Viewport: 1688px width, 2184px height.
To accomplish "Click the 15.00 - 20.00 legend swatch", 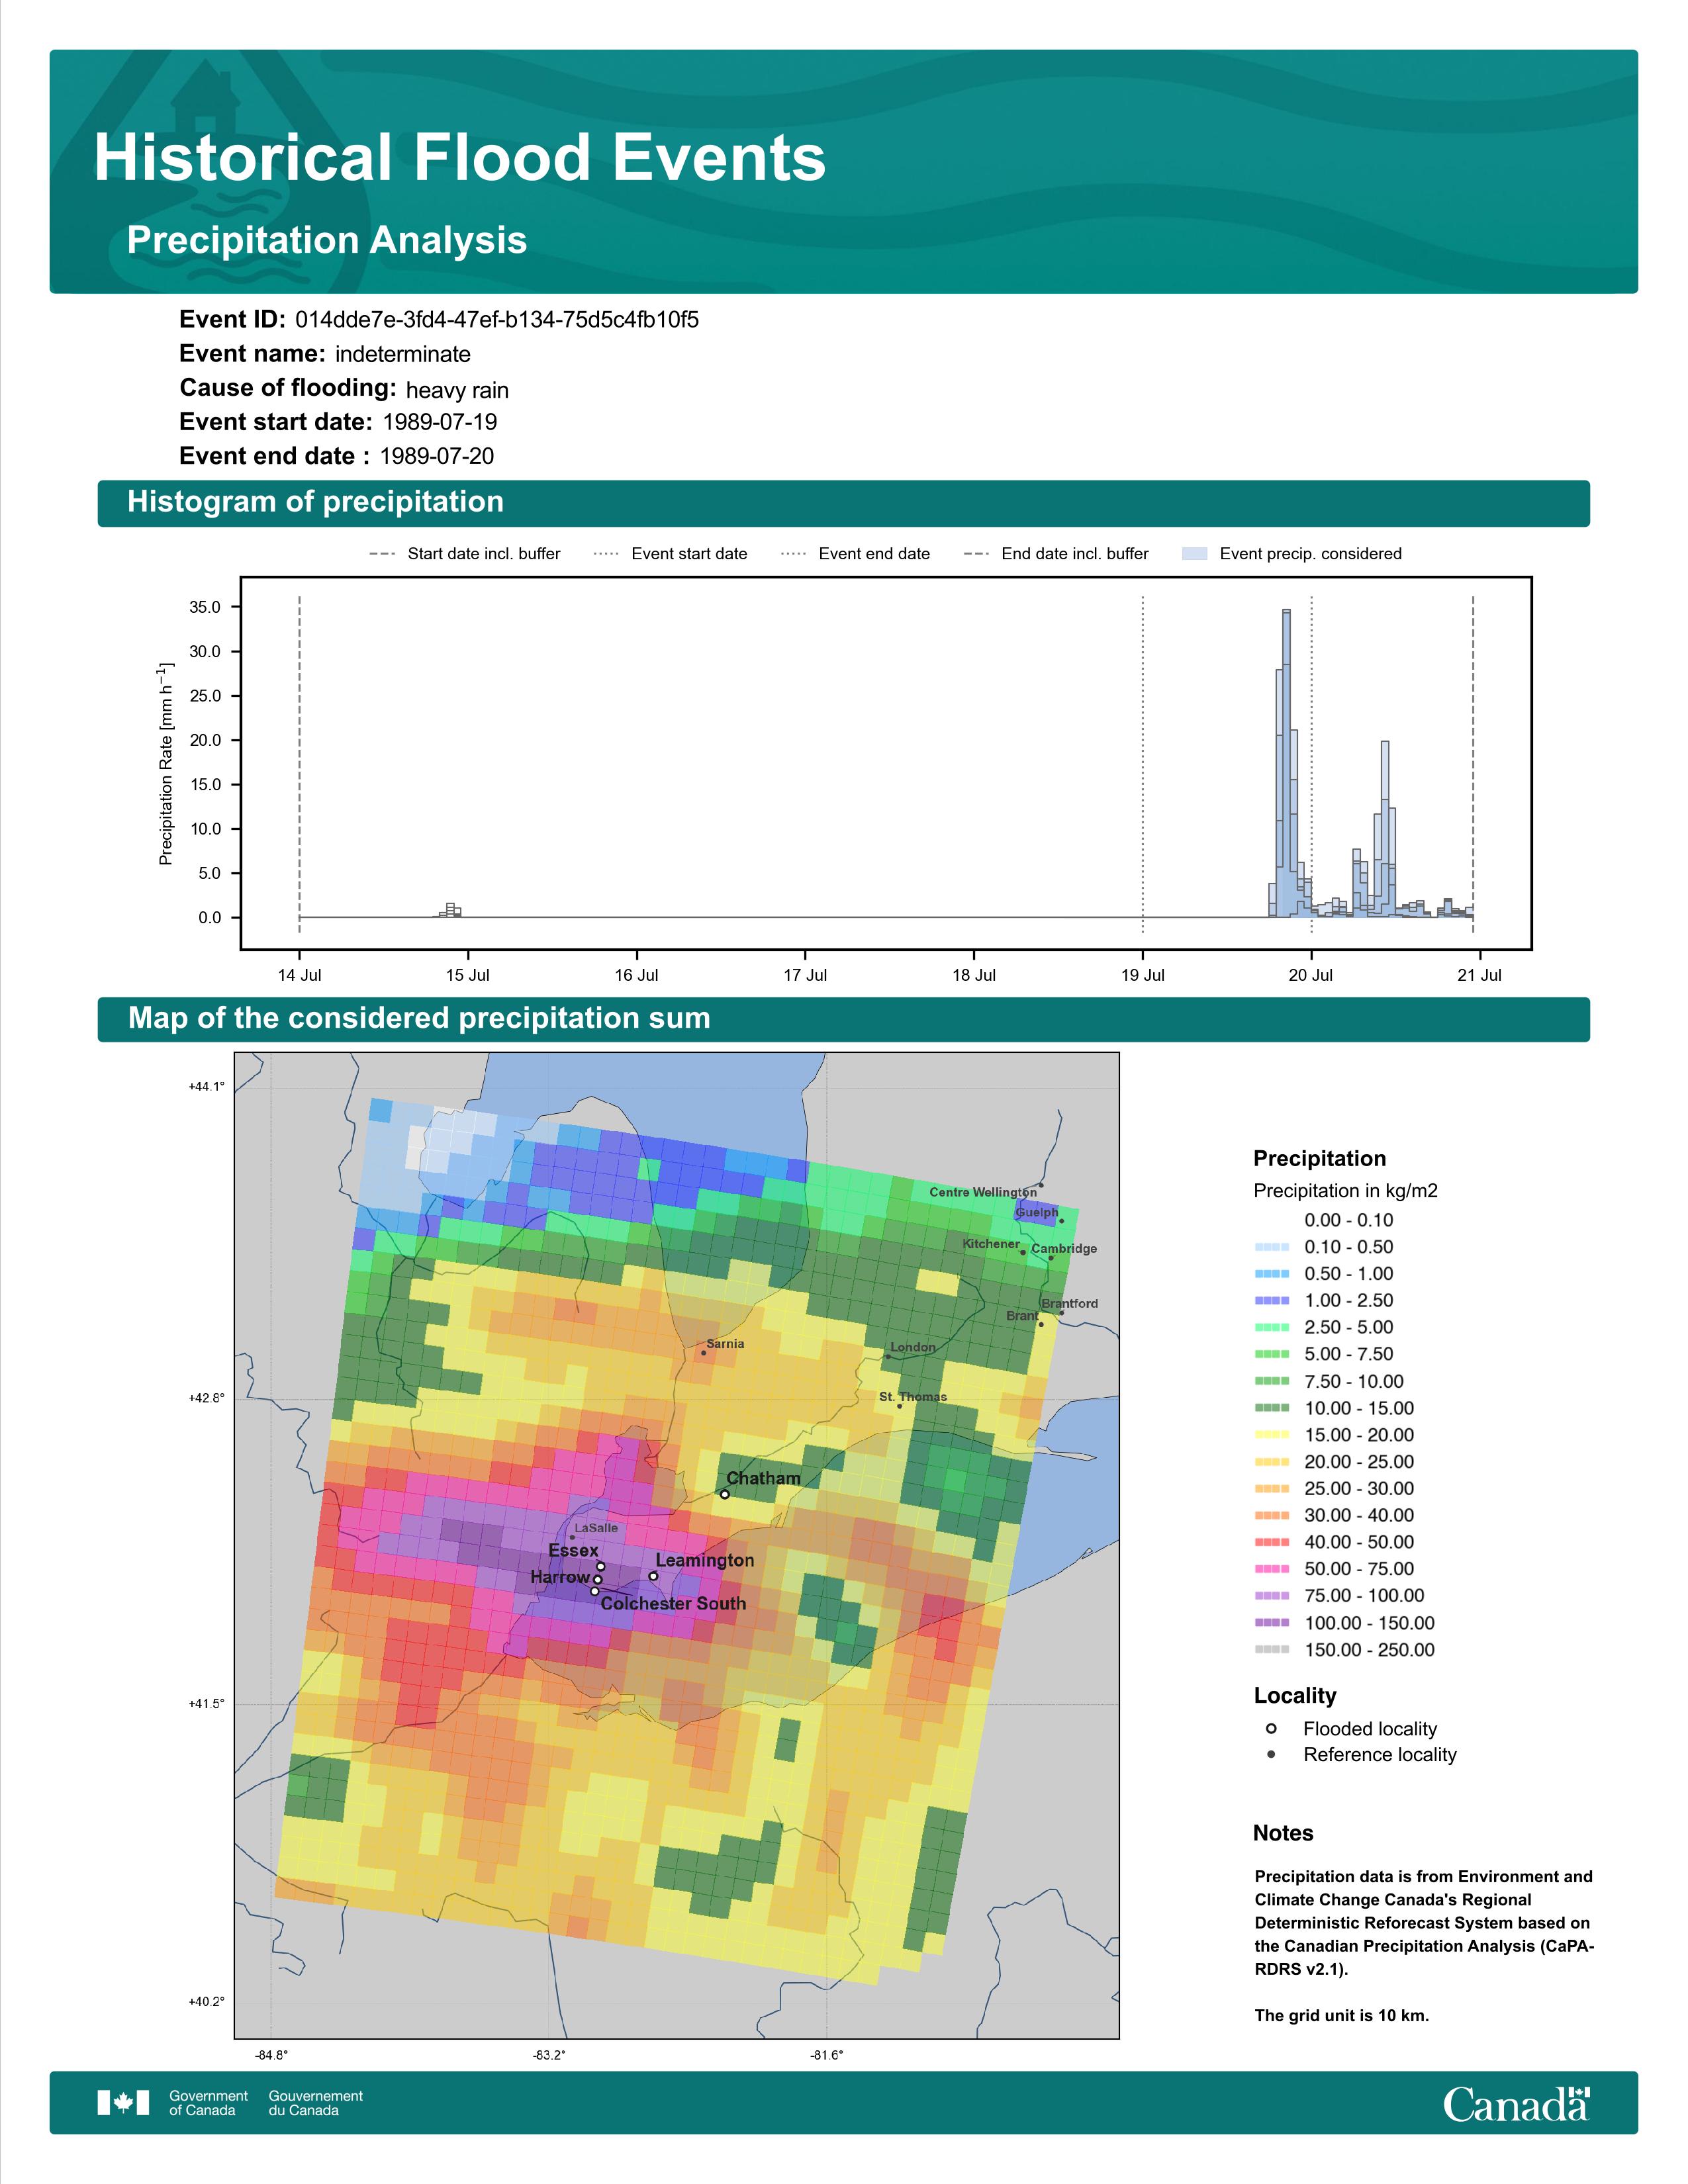I will coord(1272,1435).
